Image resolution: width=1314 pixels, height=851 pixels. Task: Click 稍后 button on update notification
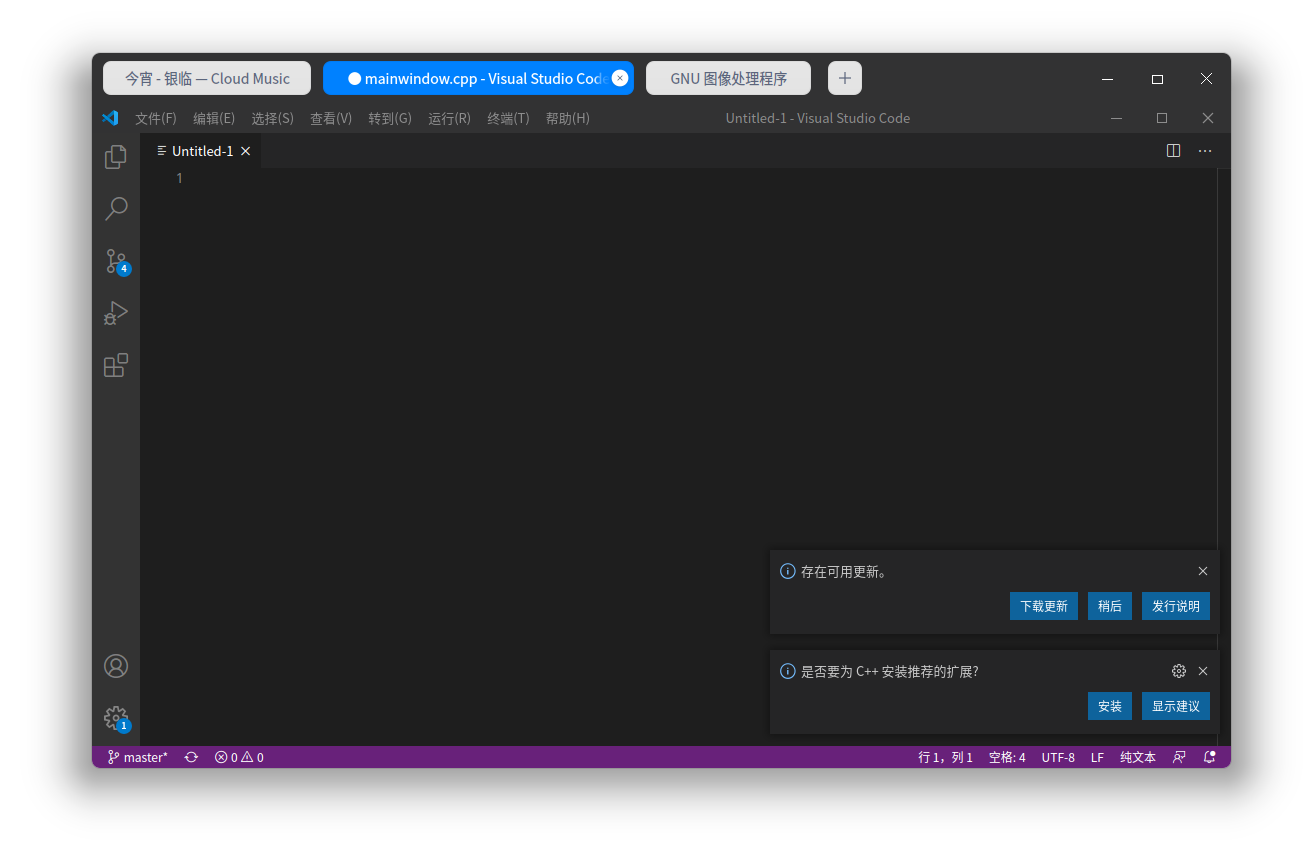(x=1110, y=606)
